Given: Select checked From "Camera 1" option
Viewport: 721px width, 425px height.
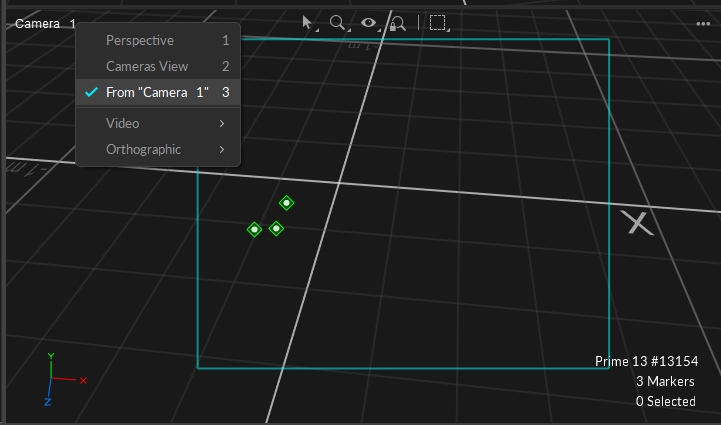Looking at the screenshot, I should pos(157,92).
